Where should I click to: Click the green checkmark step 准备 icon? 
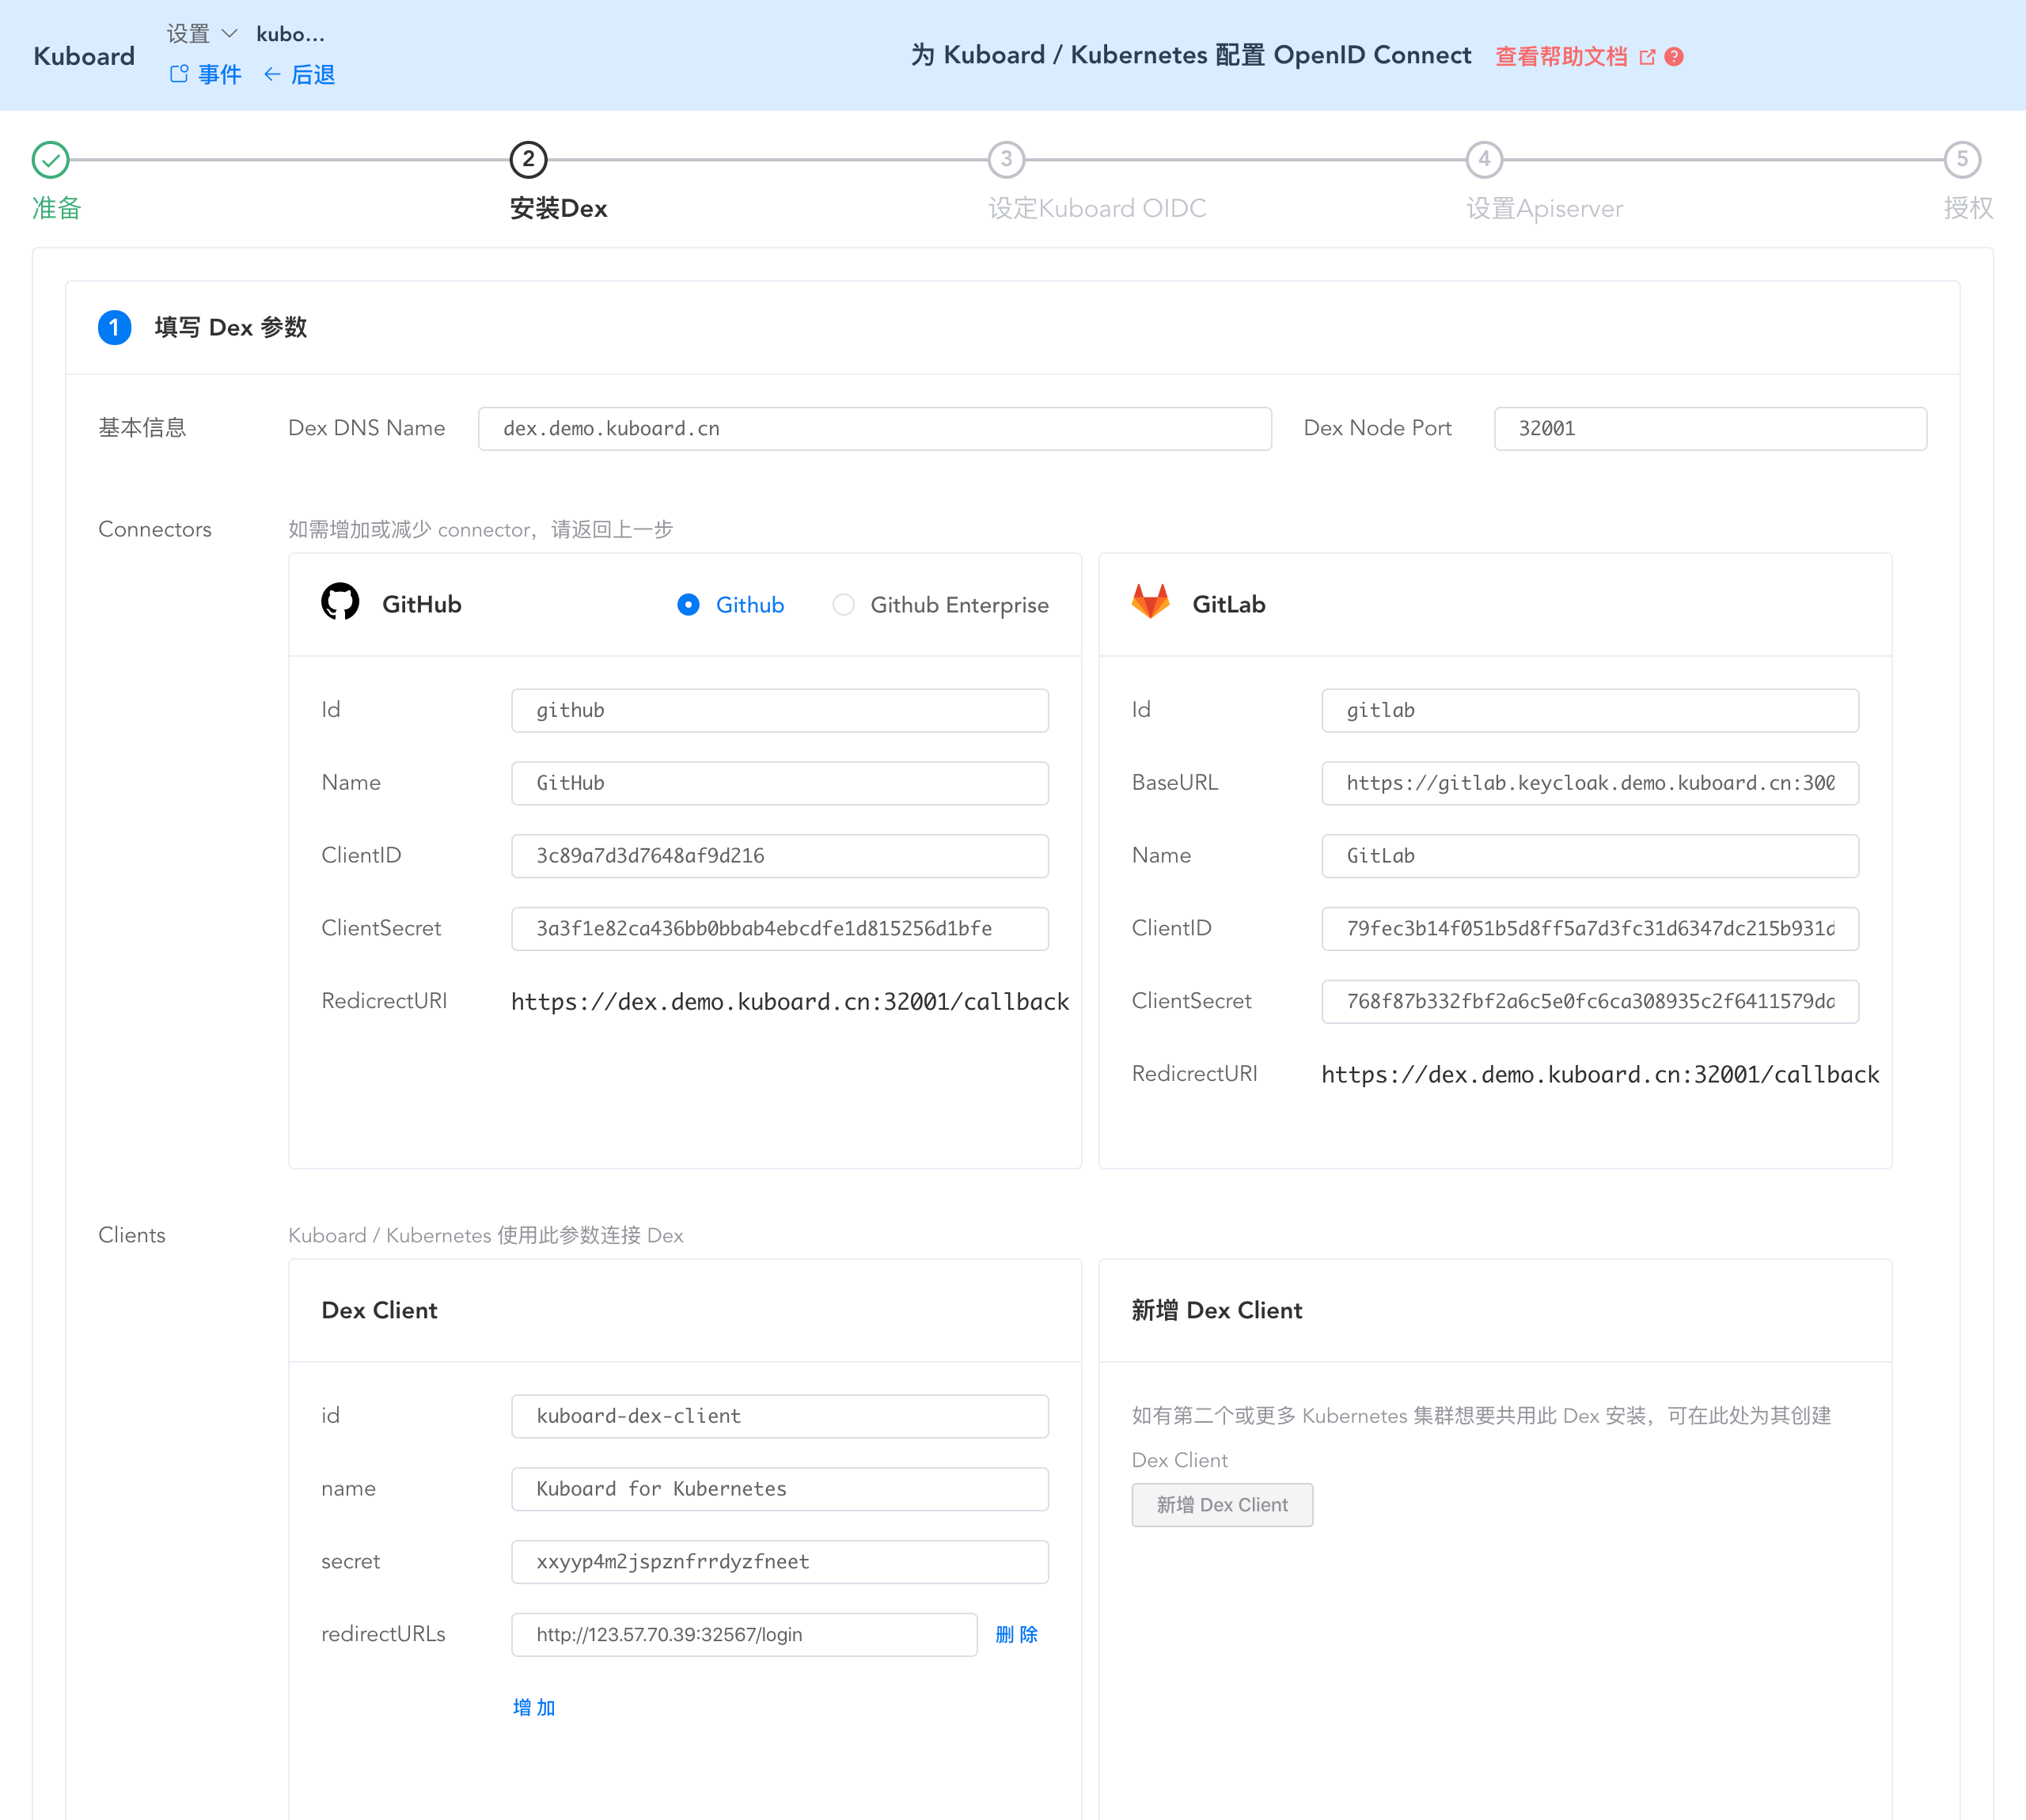[50, 159]
